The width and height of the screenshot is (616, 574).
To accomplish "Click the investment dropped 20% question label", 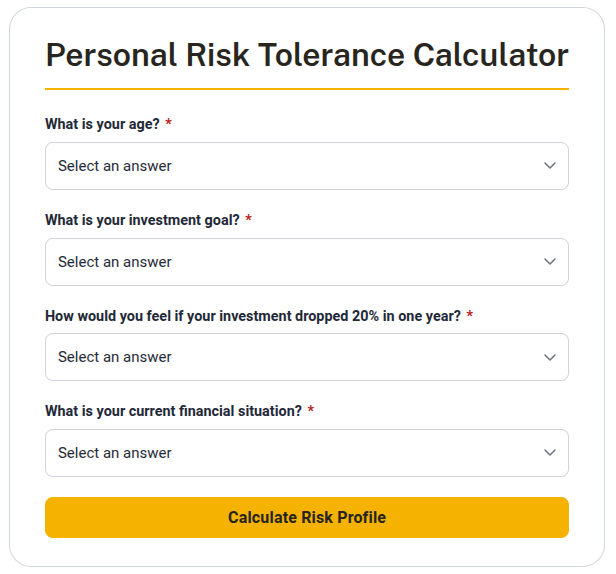I will pyautogui.click(x=253, y=315).
